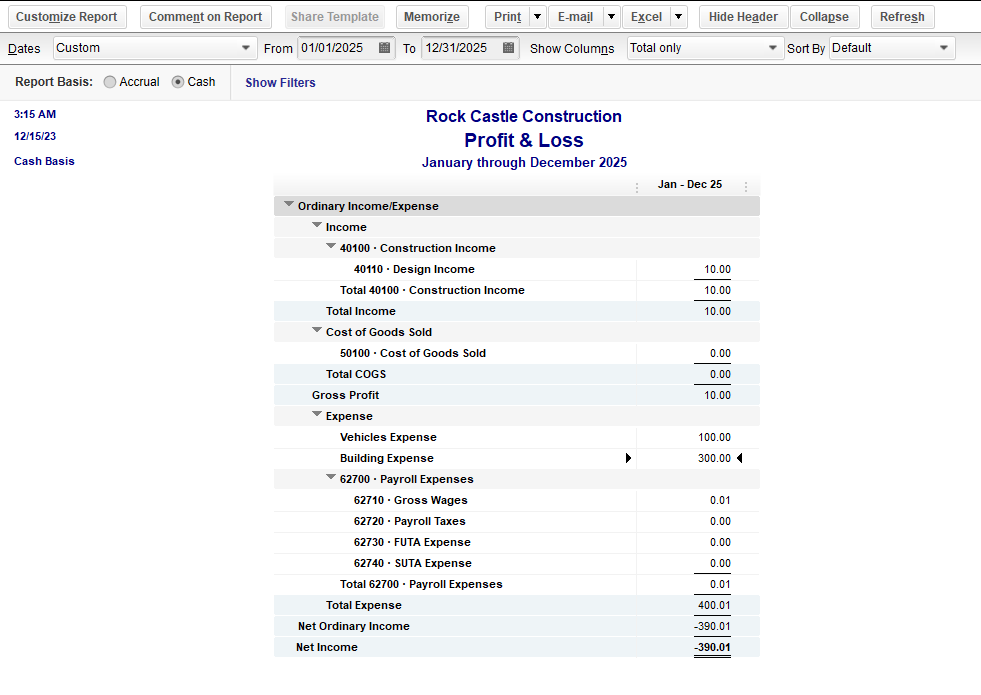Click the Share Template button
981x695 pixels.
(335, 17)
